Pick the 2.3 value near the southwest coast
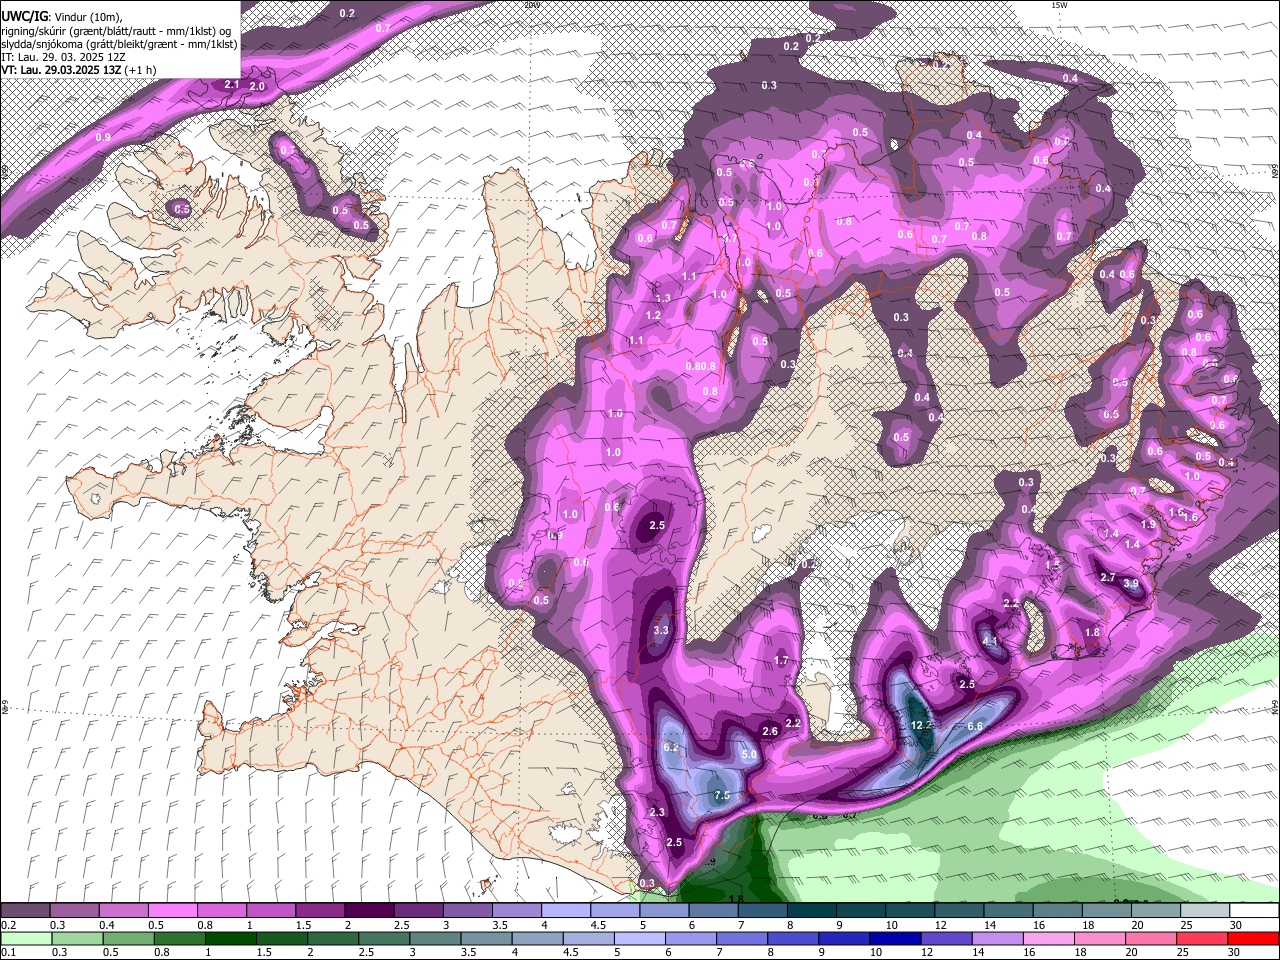 pyautogui.click(x=657, y=813)
